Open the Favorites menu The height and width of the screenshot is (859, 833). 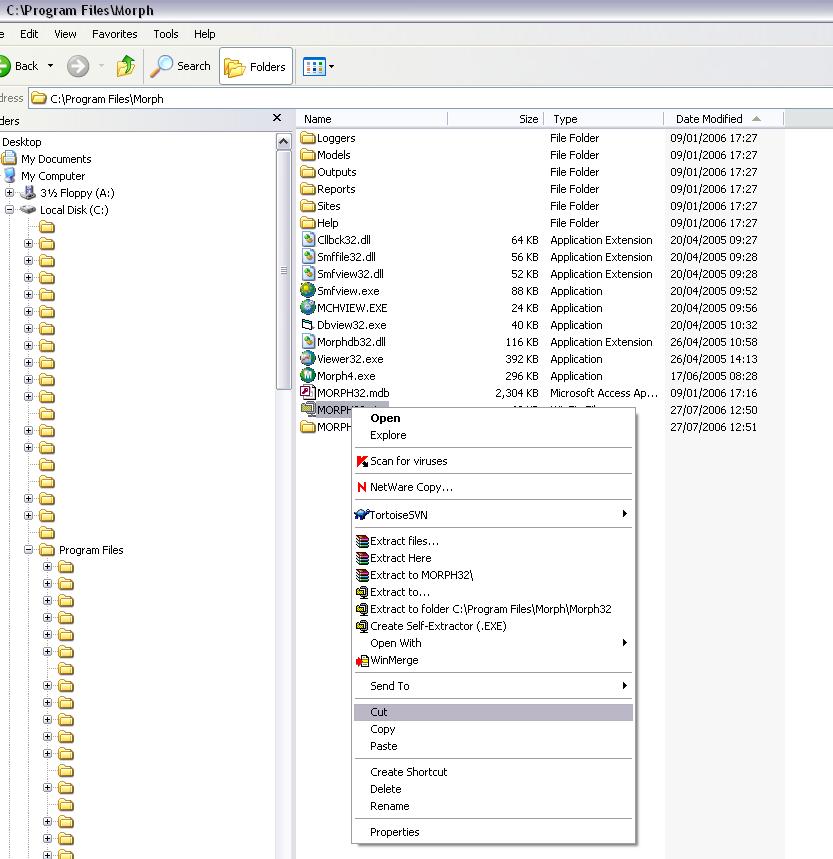[114, 34]
